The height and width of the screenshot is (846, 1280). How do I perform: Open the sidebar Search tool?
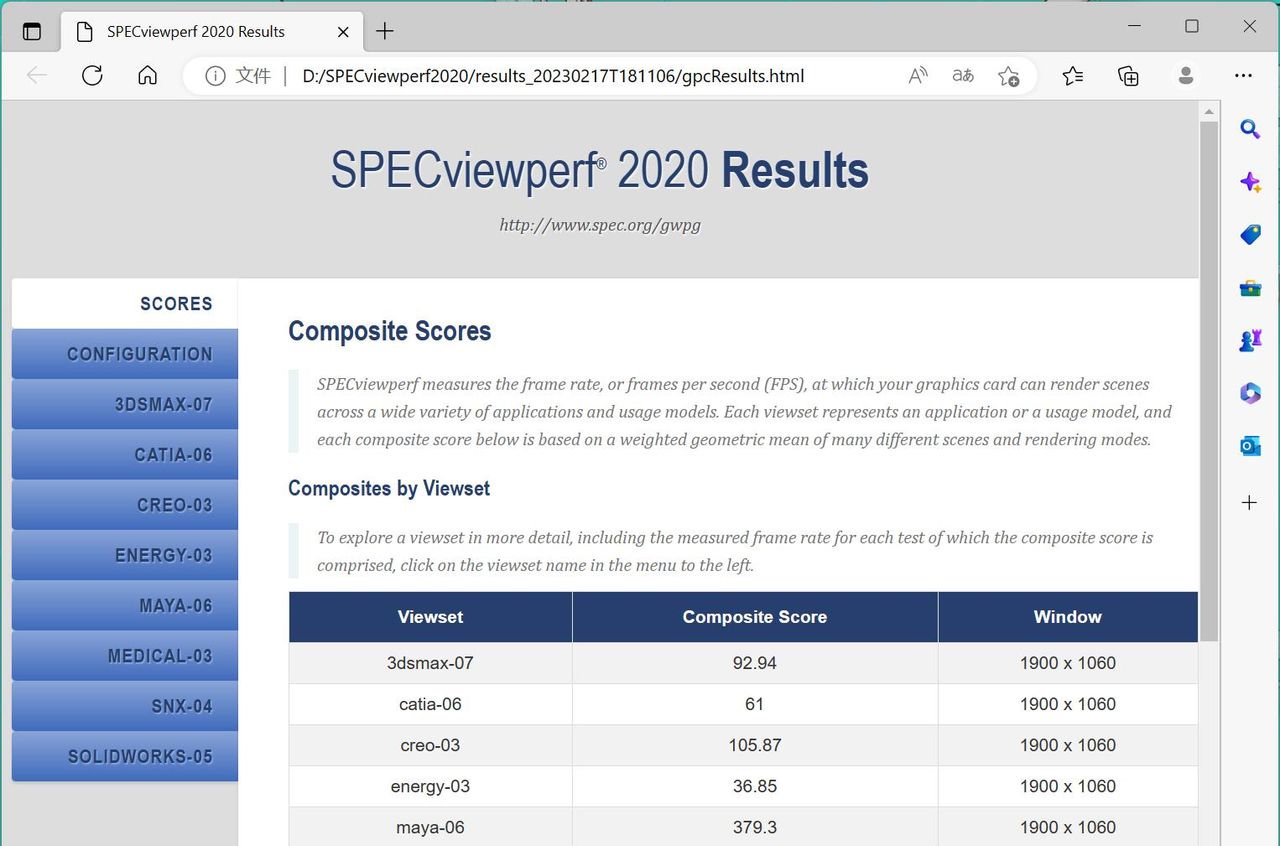click(x=1250, y=129)
